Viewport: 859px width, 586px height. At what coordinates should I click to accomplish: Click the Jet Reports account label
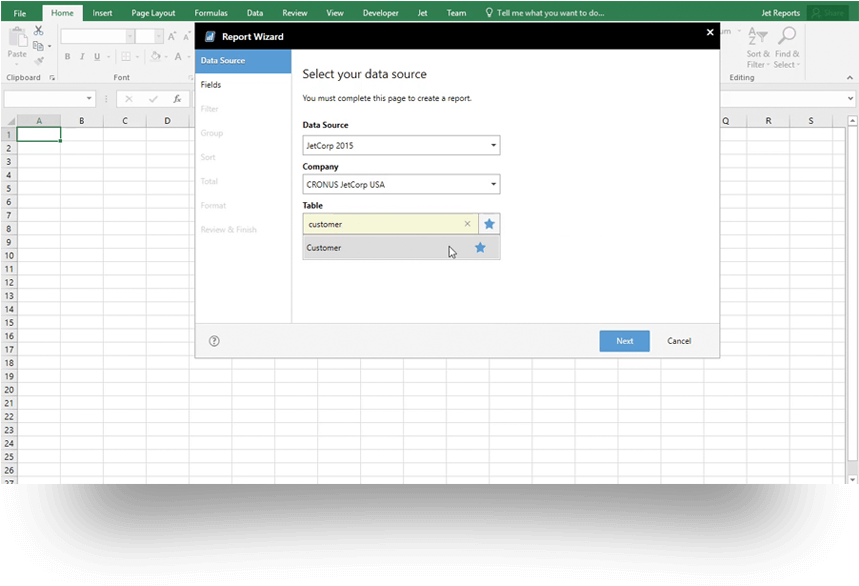point(780,13)
